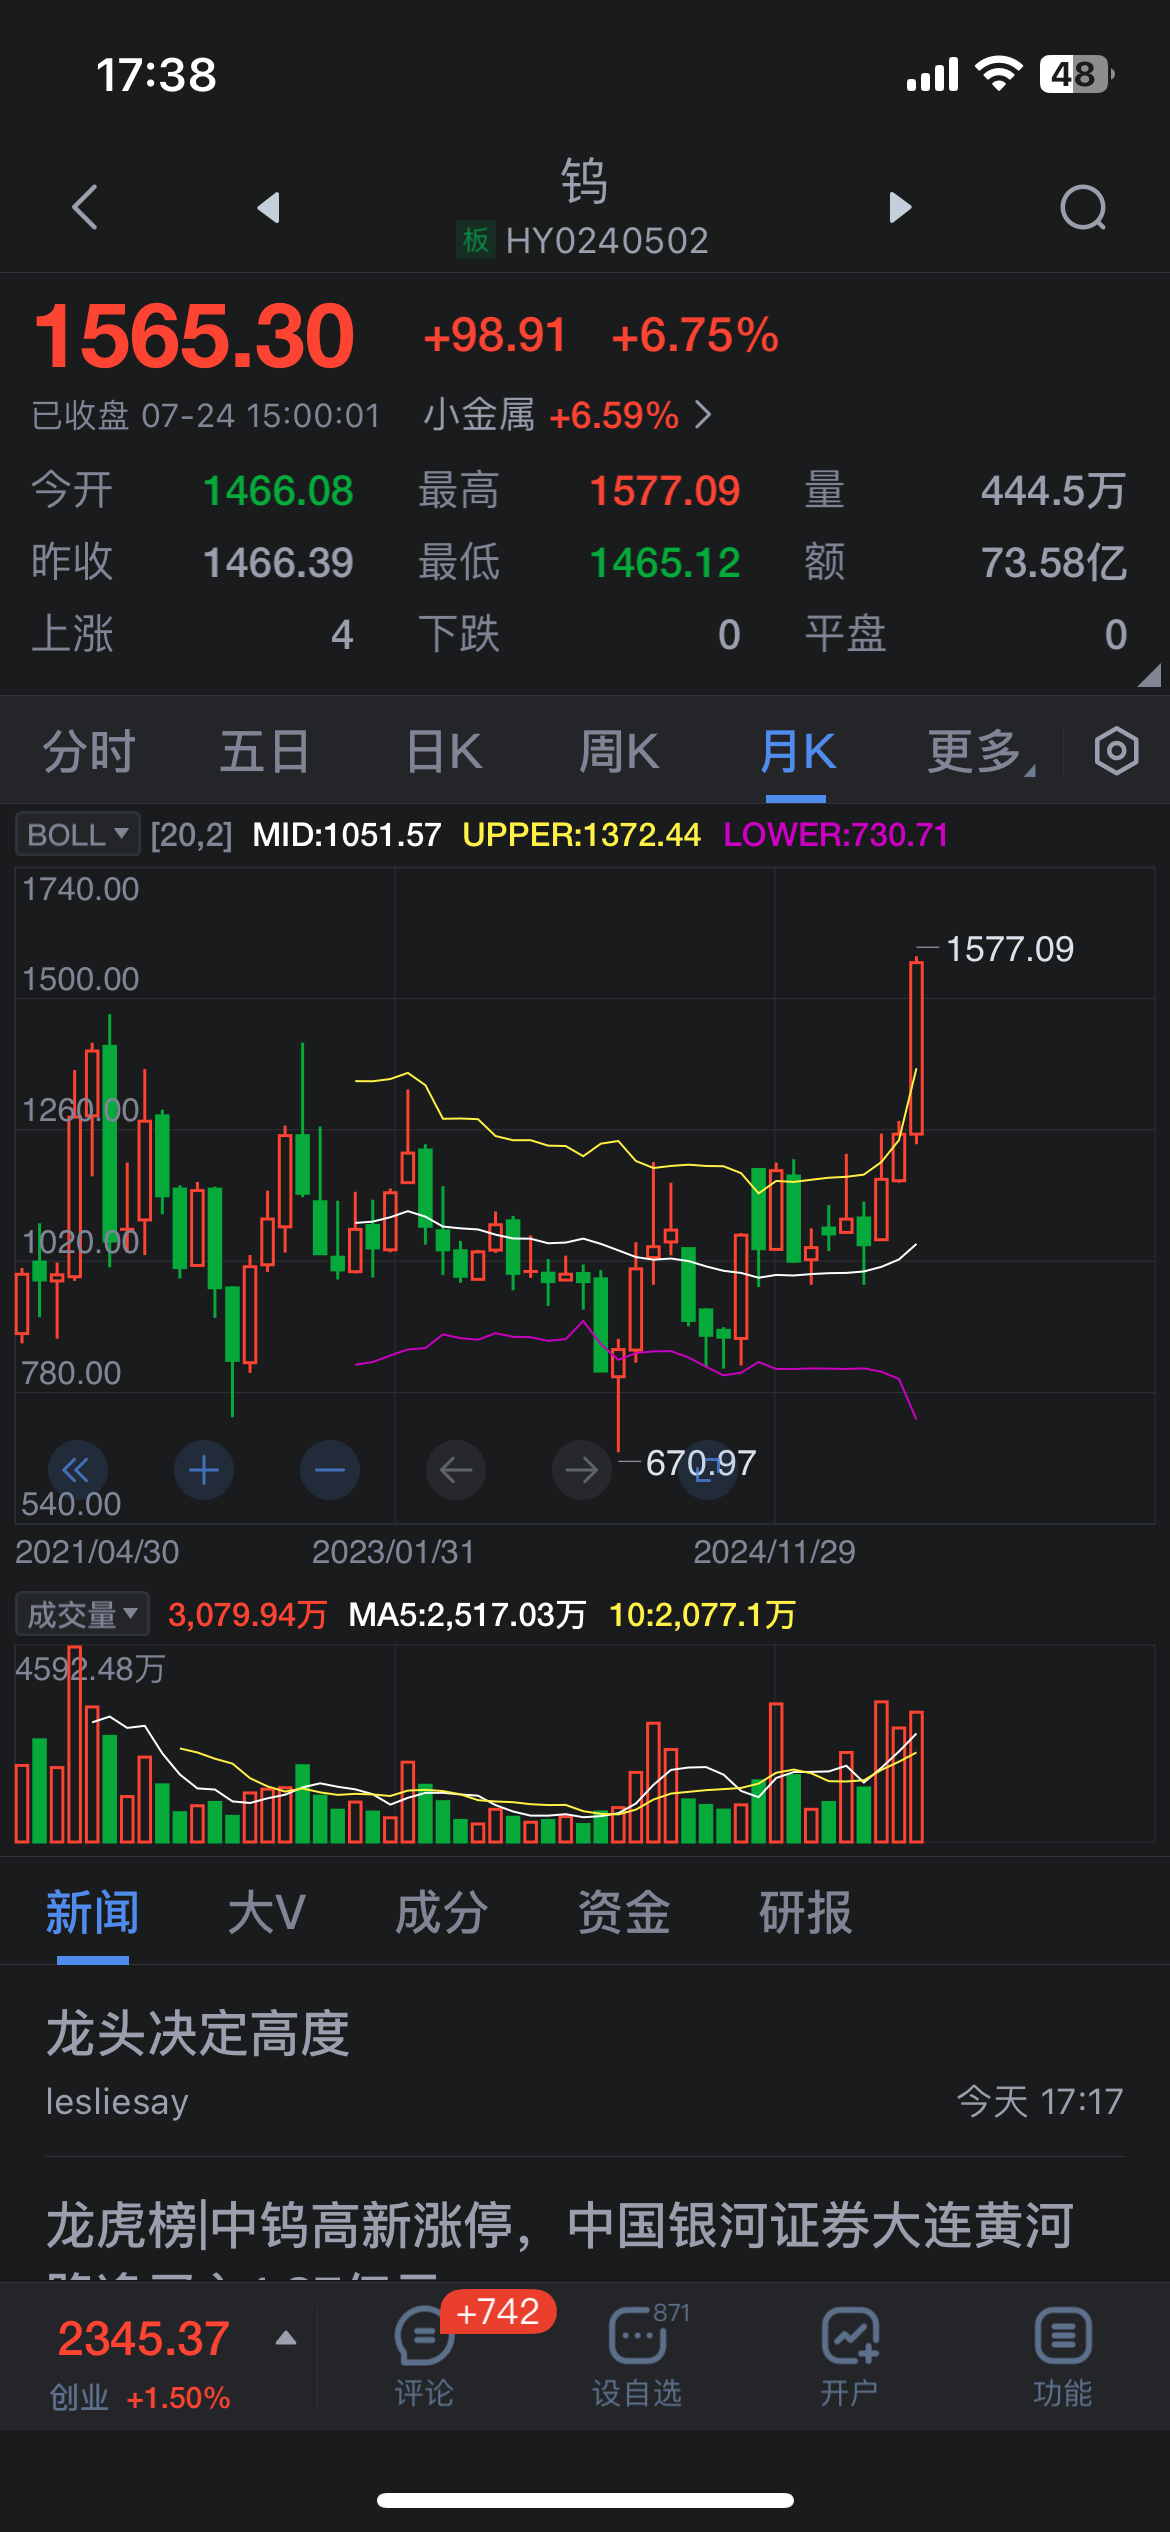
Task: Tap the MID:1051.57 indicator label
Action: pos(347,834)
